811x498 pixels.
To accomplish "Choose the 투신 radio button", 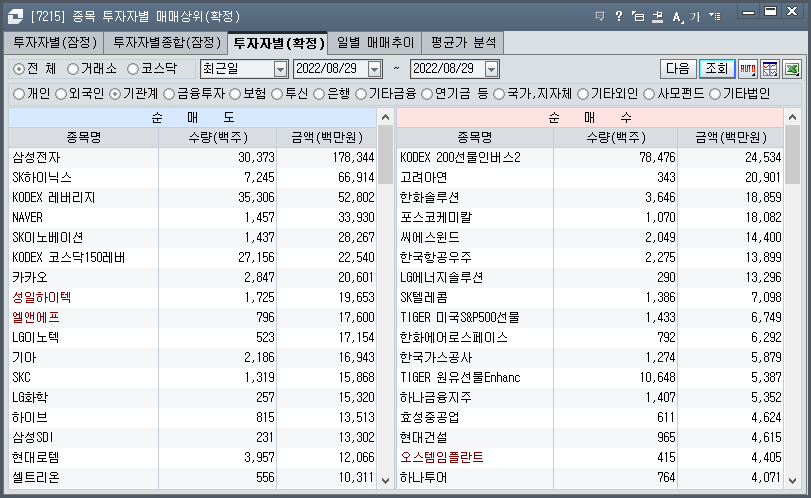I will [x=277, y=94].
